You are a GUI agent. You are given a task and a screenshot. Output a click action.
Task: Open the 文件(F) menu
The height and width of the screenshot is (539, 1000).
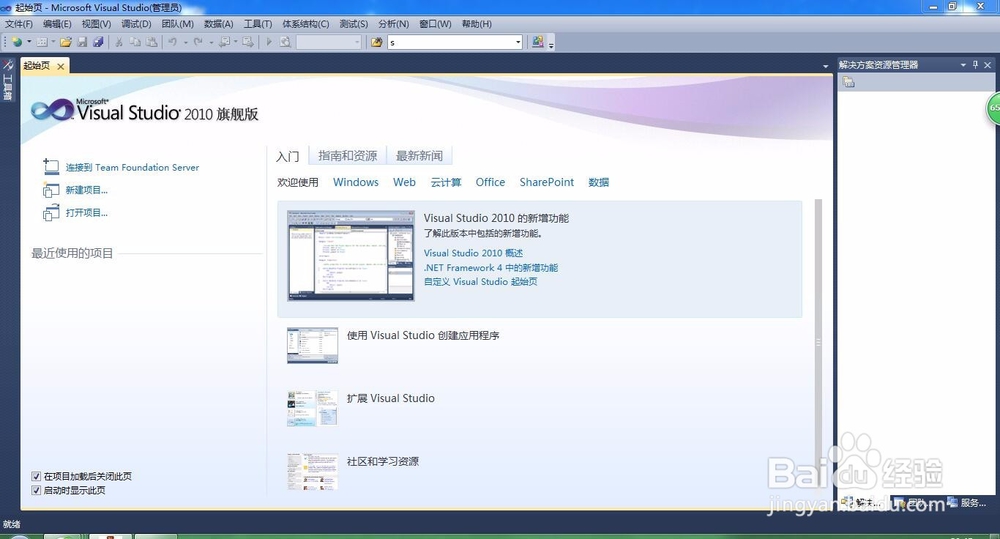click(x=18, y=24)
